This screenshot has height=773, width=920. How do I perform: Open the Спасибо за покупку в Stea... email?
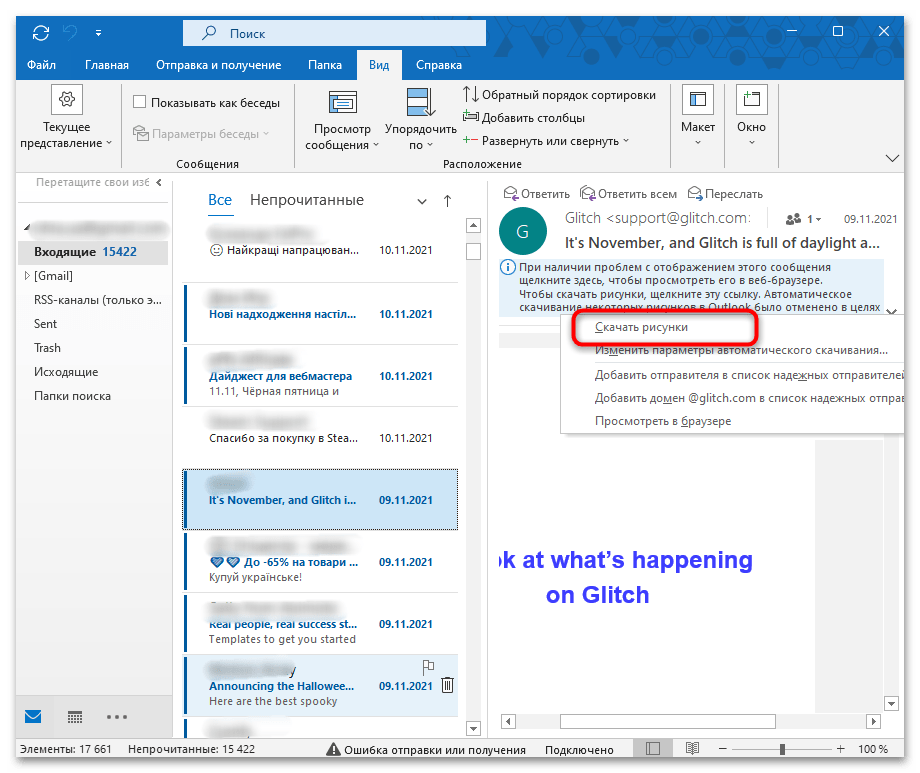point(320,437)
